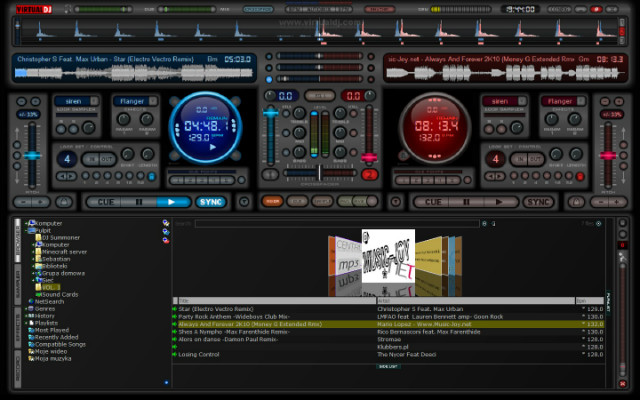Click the right channel pink volume fader
Viewport: 640px width, 400px height.
[369, 158]
